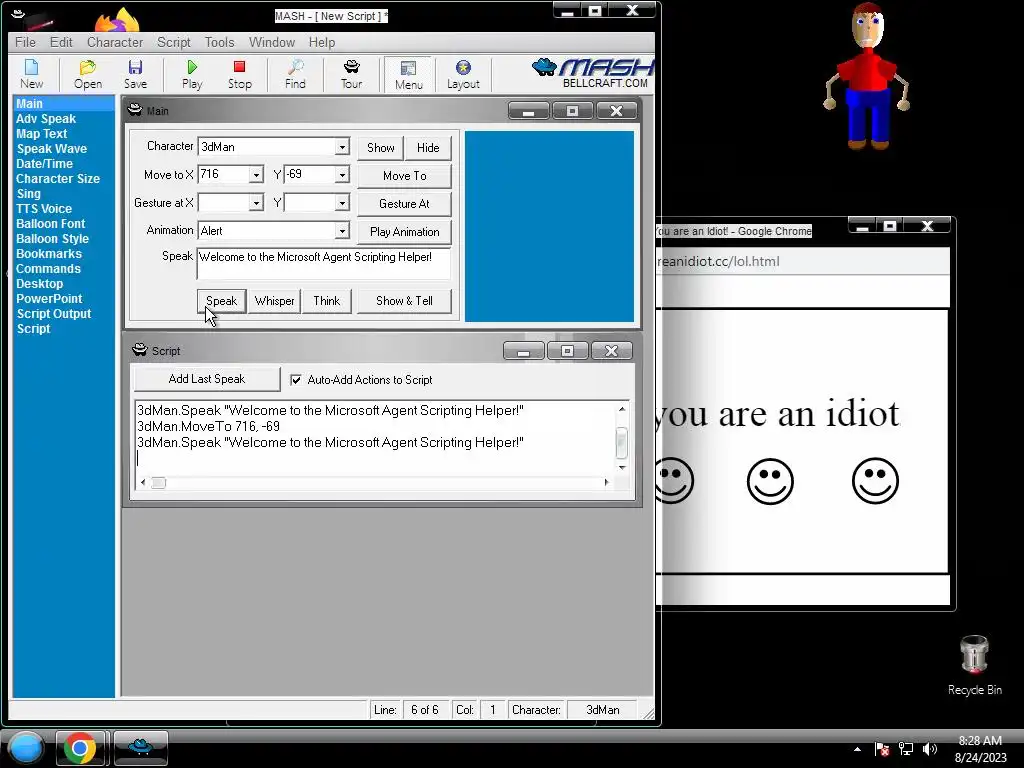Open the Recycle Bin desktop icon
The height and width of the screenshot is (768, 1024).
[974, 665]
